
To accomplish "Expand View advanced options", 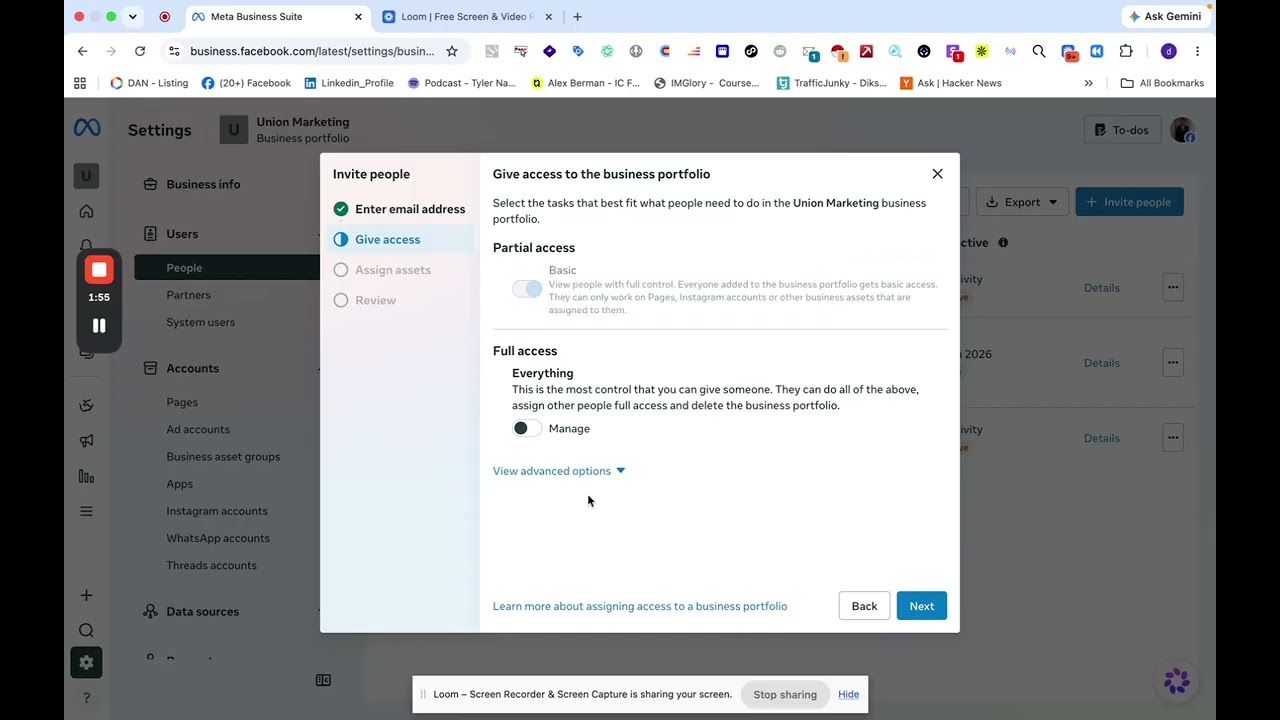I will pyautogui.click(x=559, y=471).
